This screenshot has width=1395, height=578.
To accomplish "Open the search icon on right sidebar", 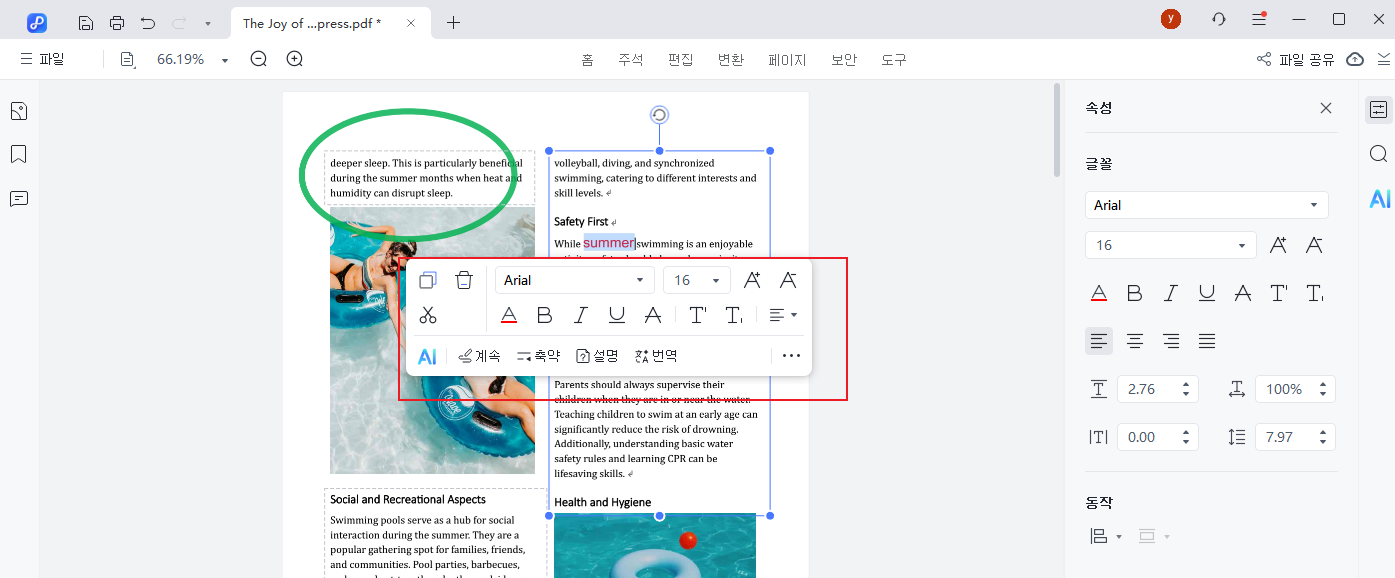I will 1378,154.
